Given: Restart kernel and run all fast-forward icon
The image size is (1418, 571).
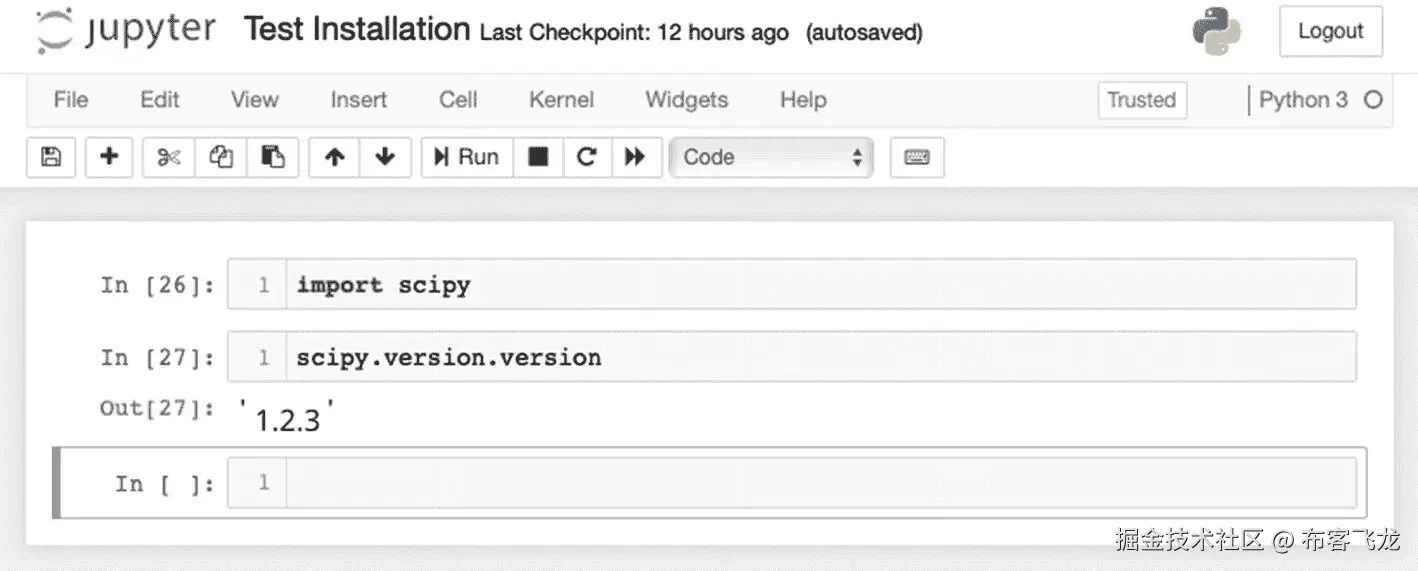Looking at the screenshot, I should point(635,157).
